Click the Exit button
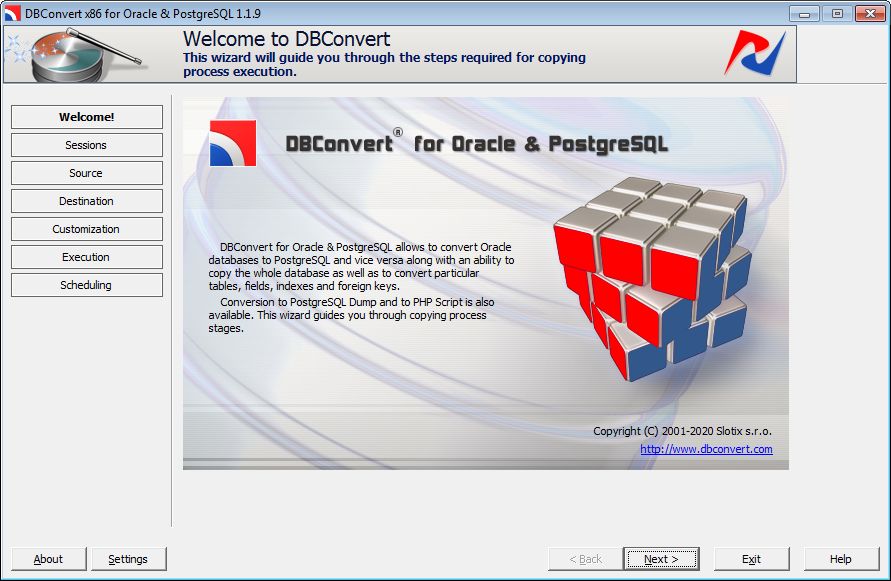Image resolution: width=891 pixels, height=581 pixels. (x=751, y=558)
